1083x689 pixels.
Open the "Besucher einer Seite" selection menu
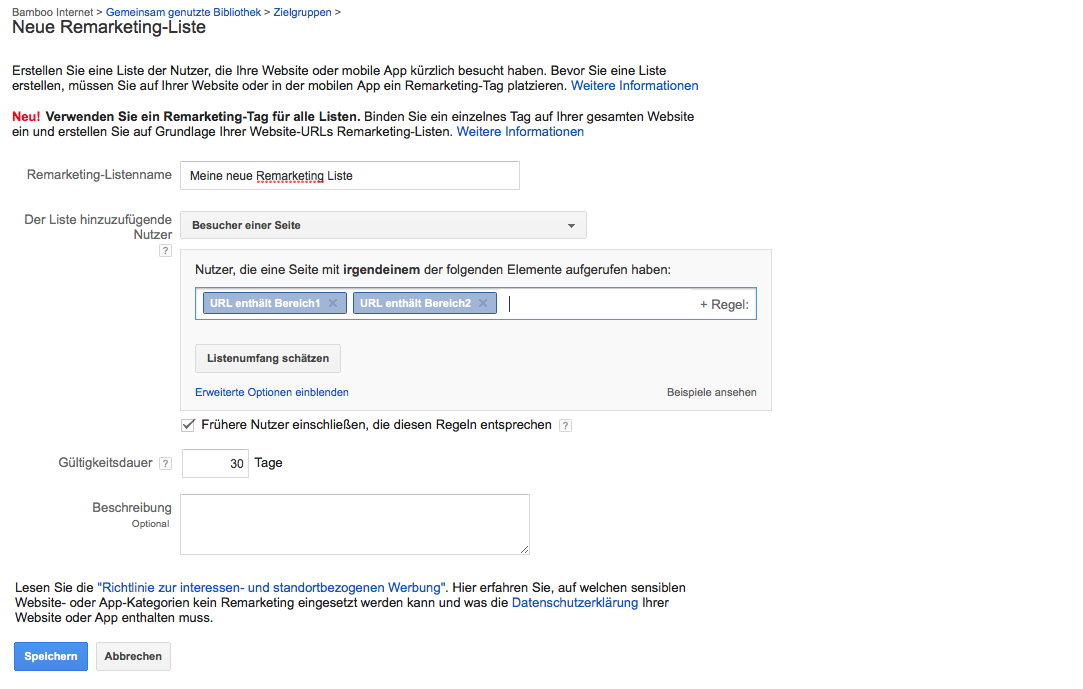point(383,224)
